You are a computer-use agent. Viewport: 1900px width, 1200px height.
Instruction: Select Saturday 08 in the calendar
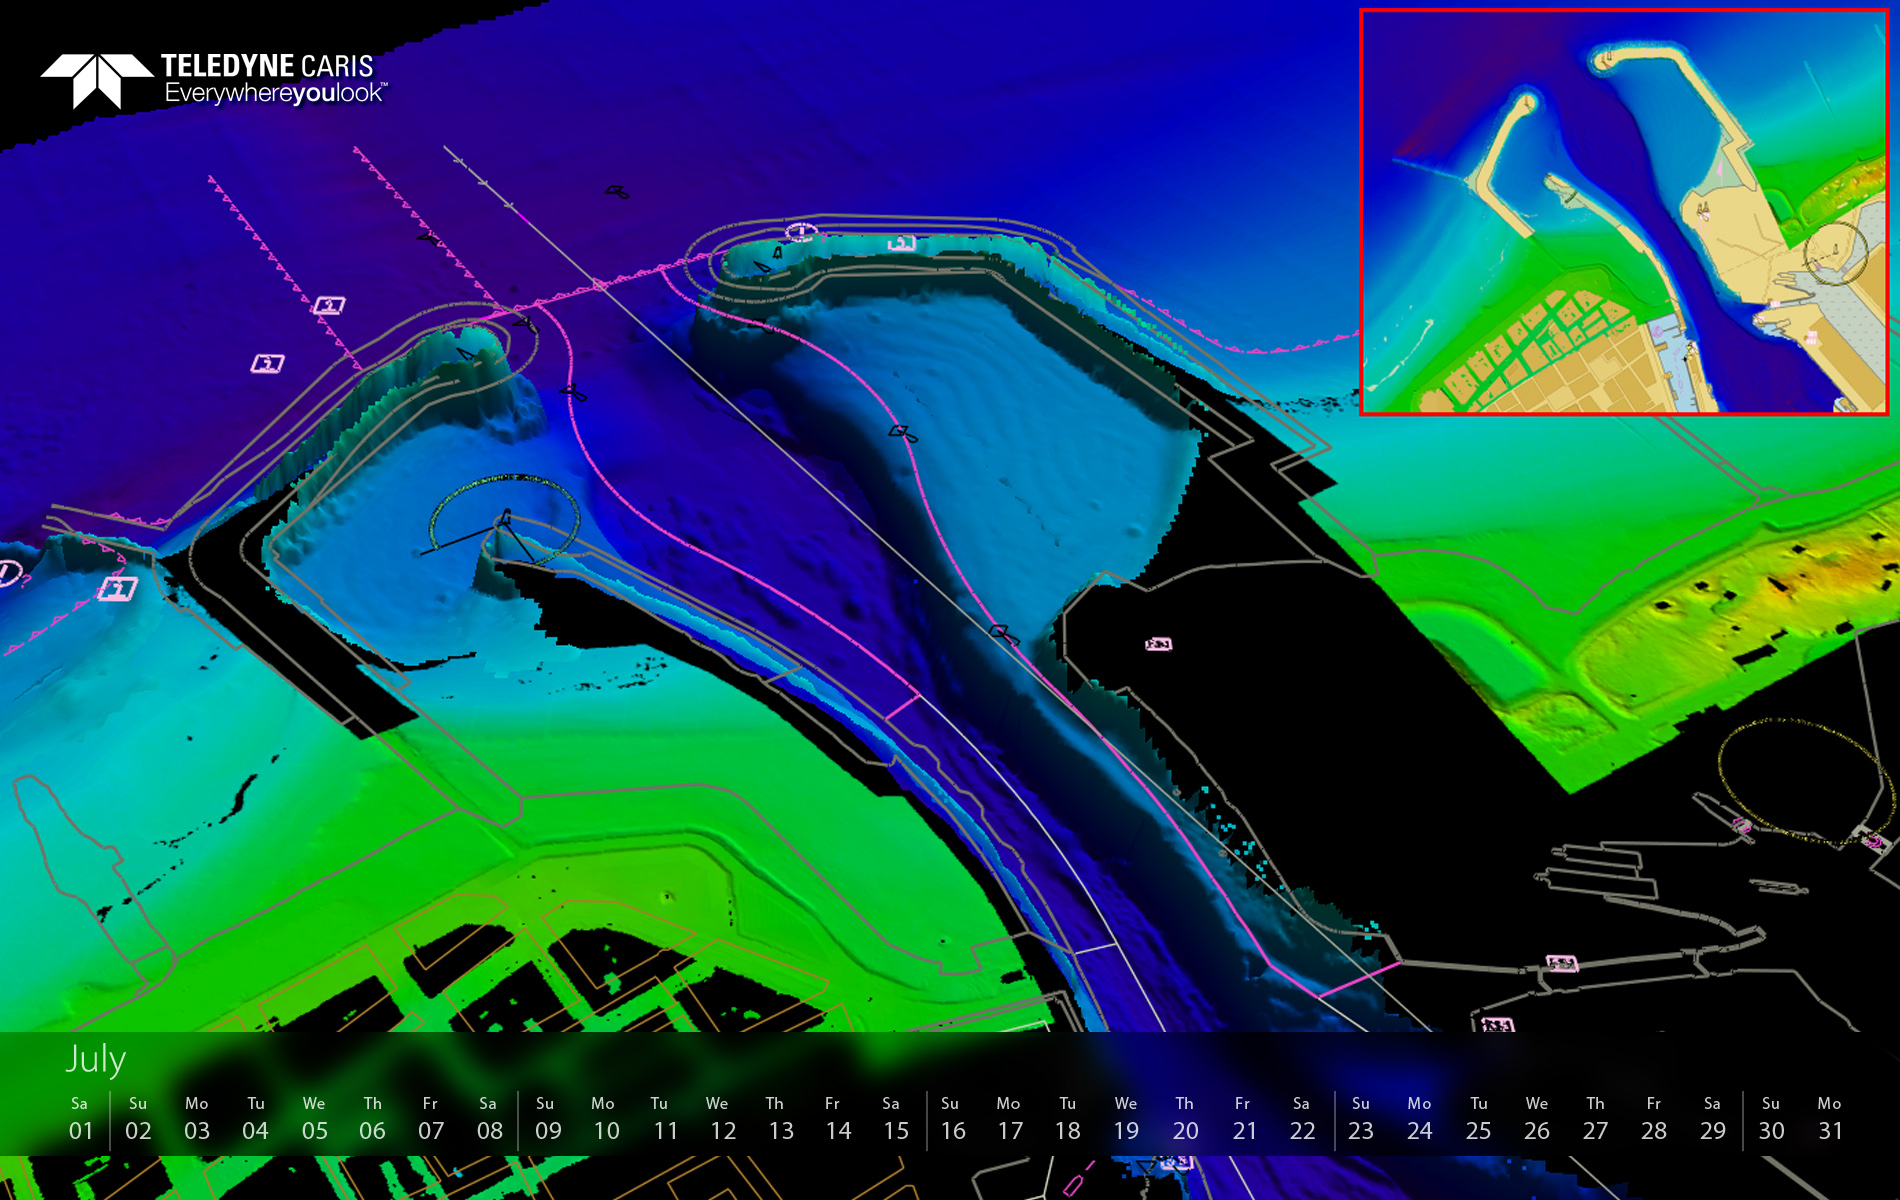tap(489, 1119)
